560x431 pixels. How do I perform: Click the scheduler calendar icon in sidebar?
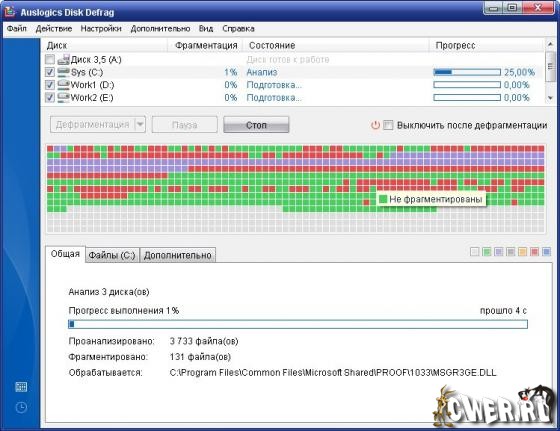click(21, 387)
